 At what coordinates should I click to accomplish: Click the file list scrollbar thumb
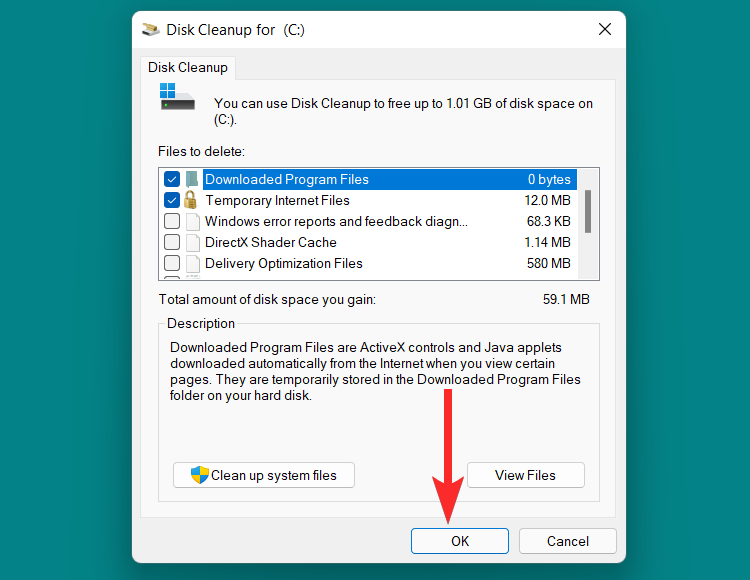(x=588, y=211)
